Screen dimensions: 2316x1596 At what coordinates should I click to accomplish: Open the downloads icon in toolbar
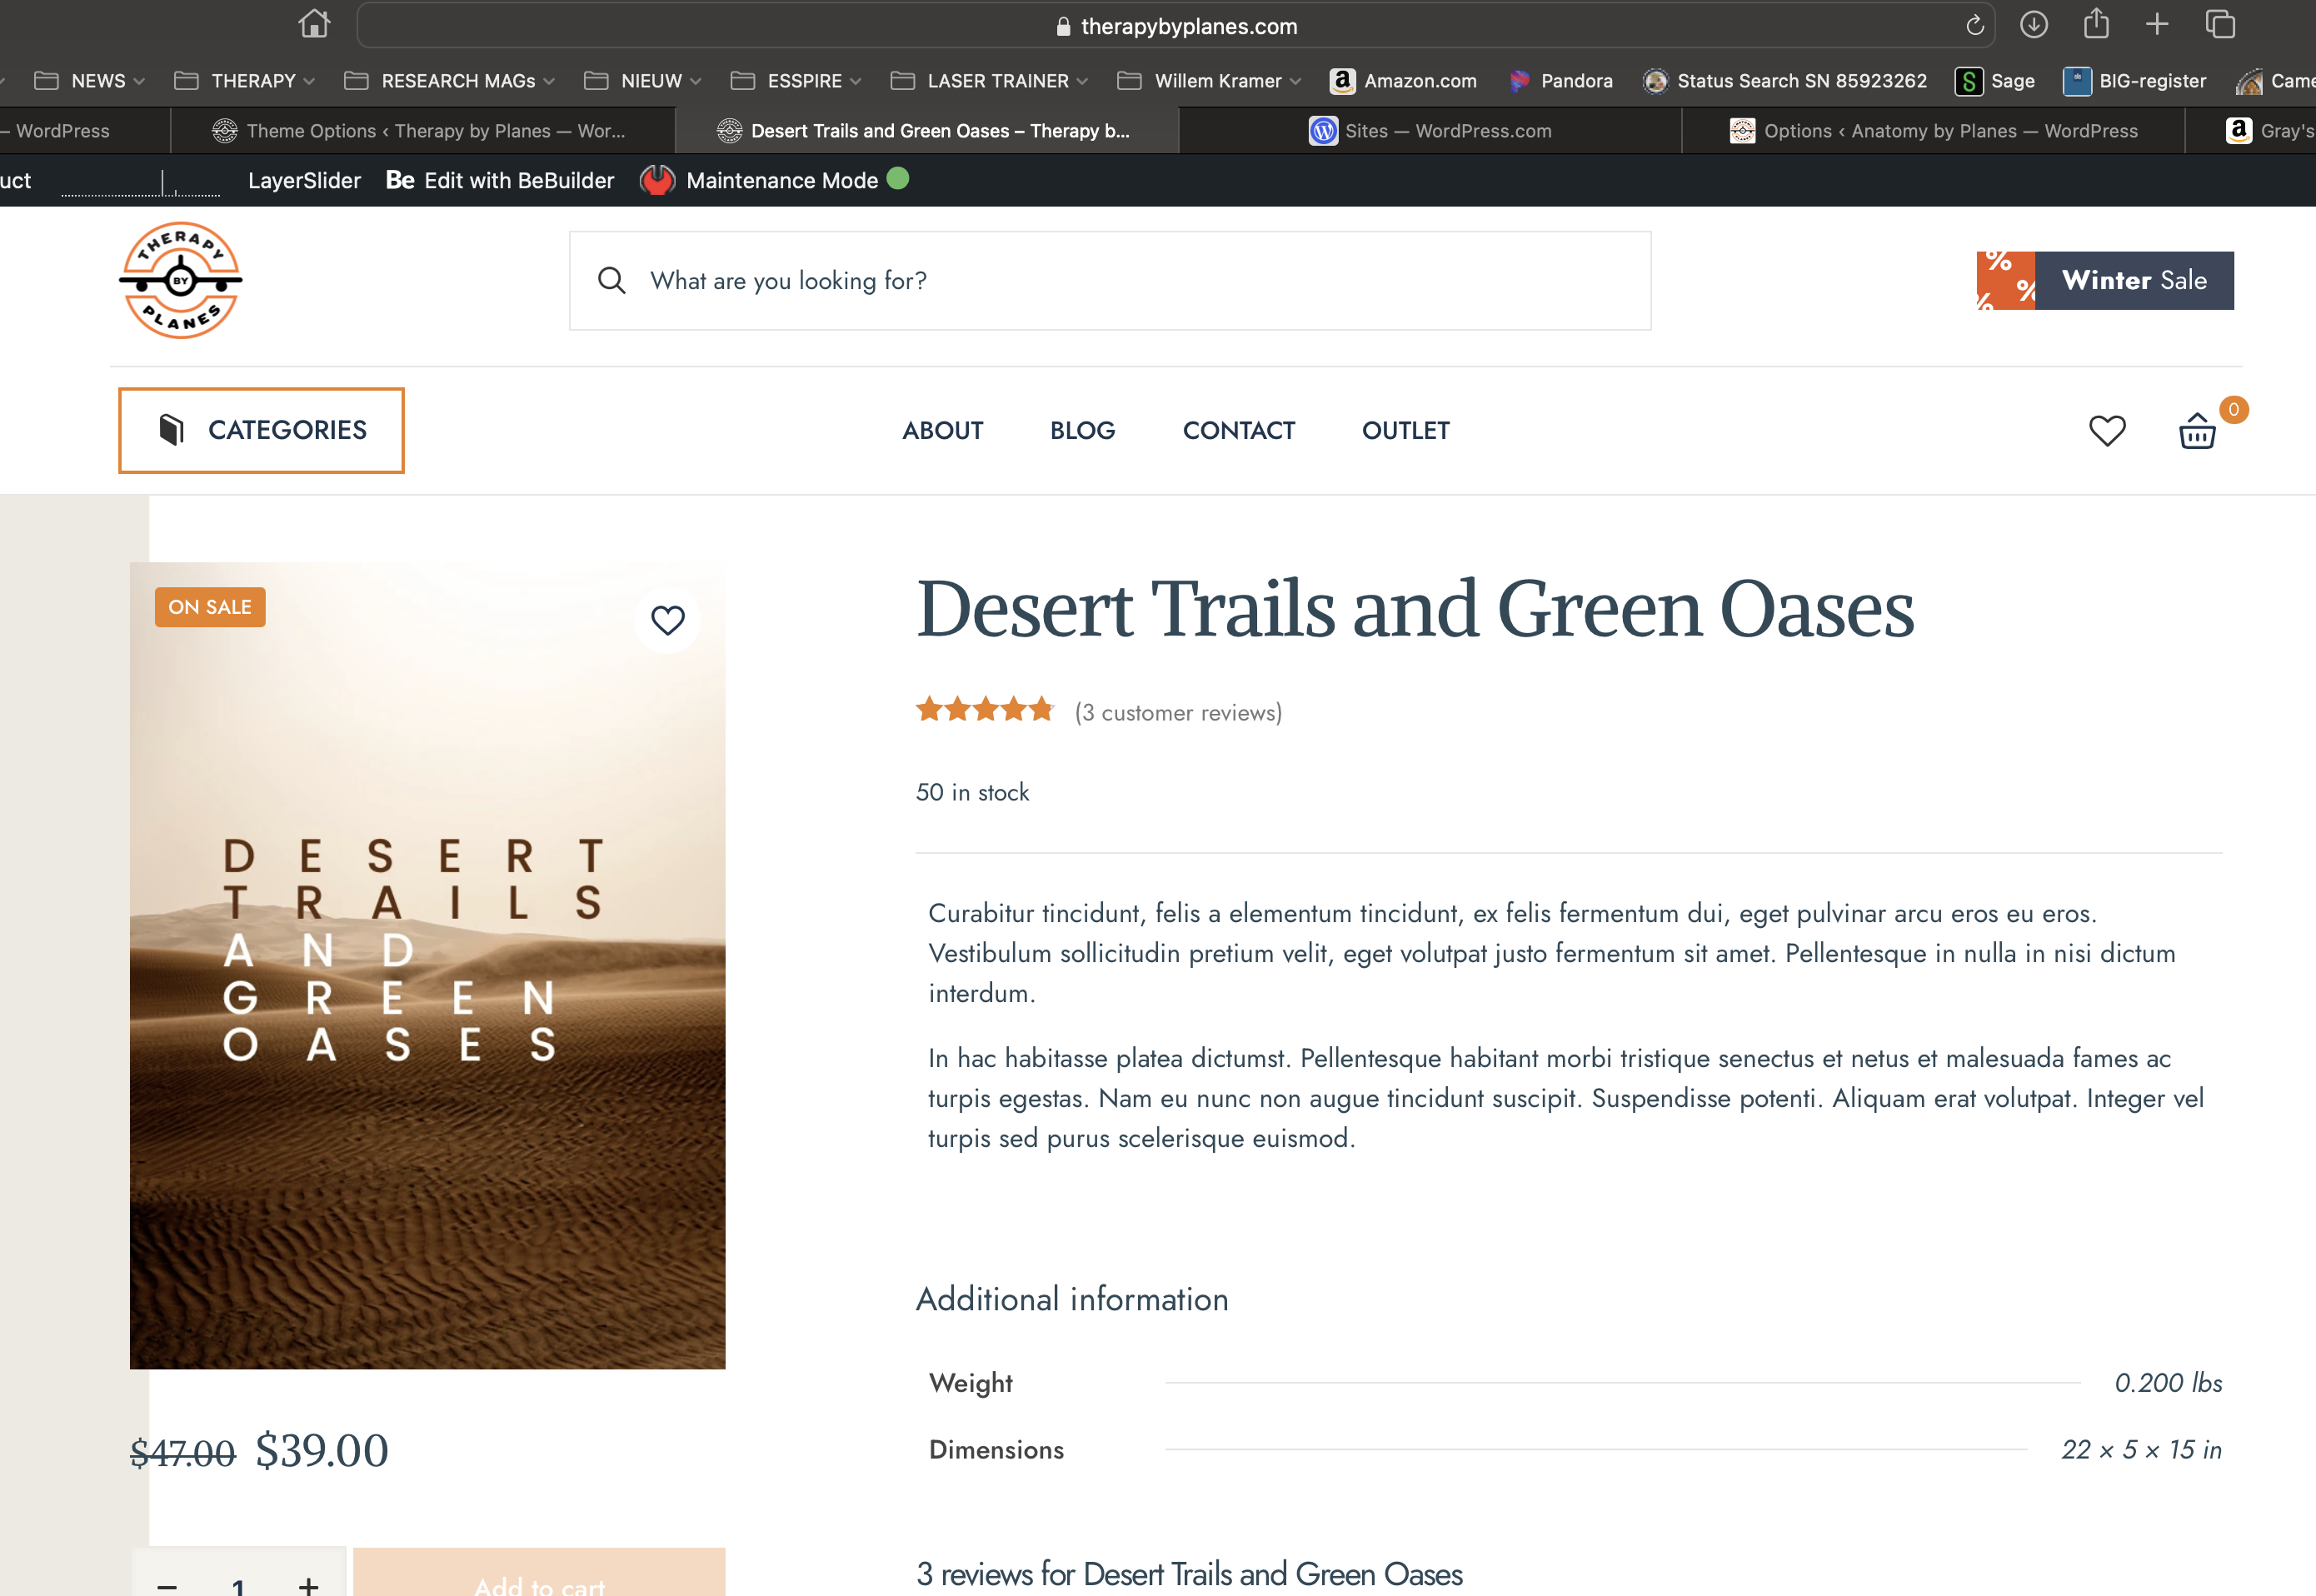tap(2033, 25)
